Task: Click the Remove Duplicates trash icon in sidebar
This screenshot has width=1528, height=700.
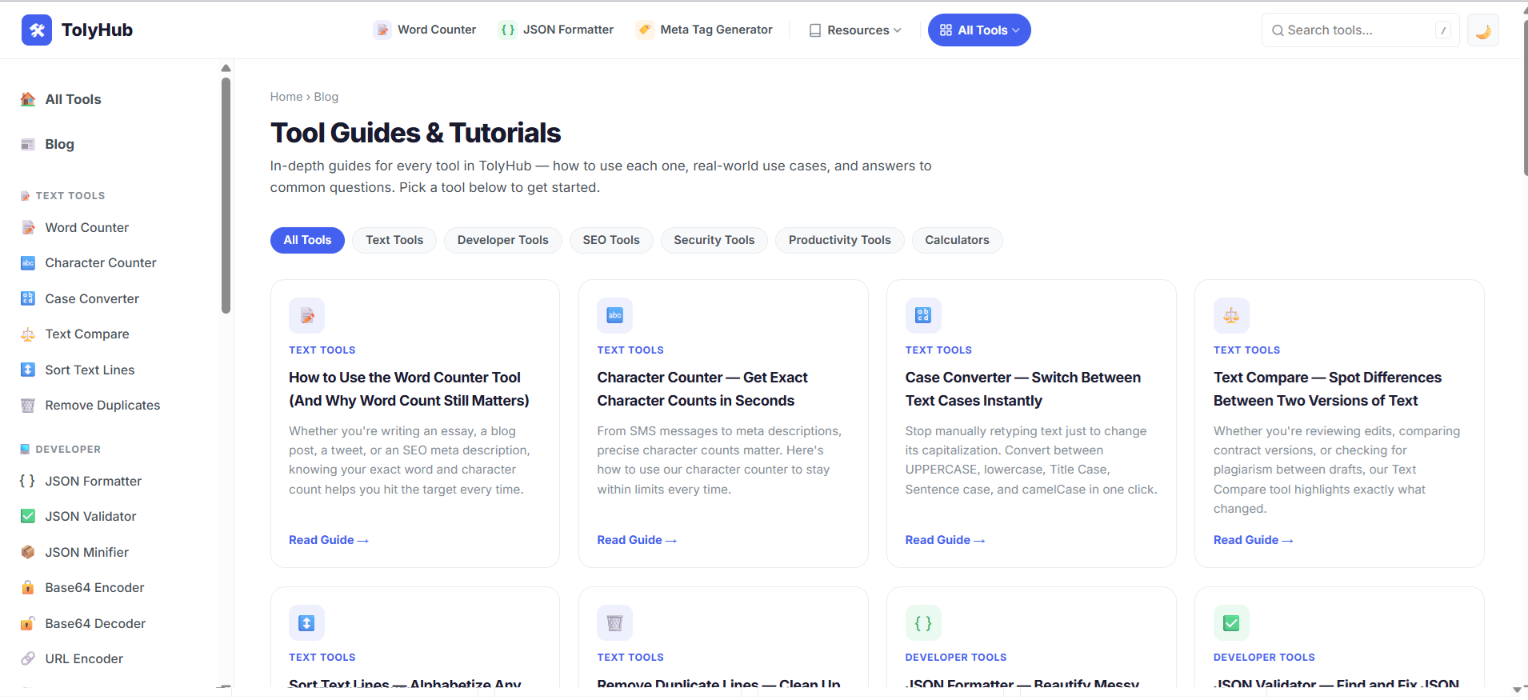Action: point(28,405)
